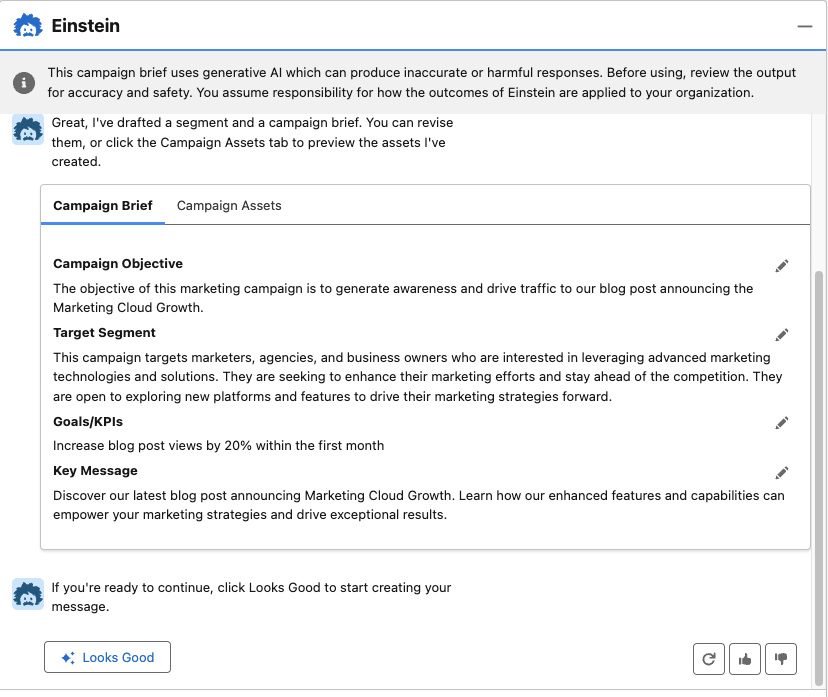Edit Key Message using the pencil icon

[782, 473]
